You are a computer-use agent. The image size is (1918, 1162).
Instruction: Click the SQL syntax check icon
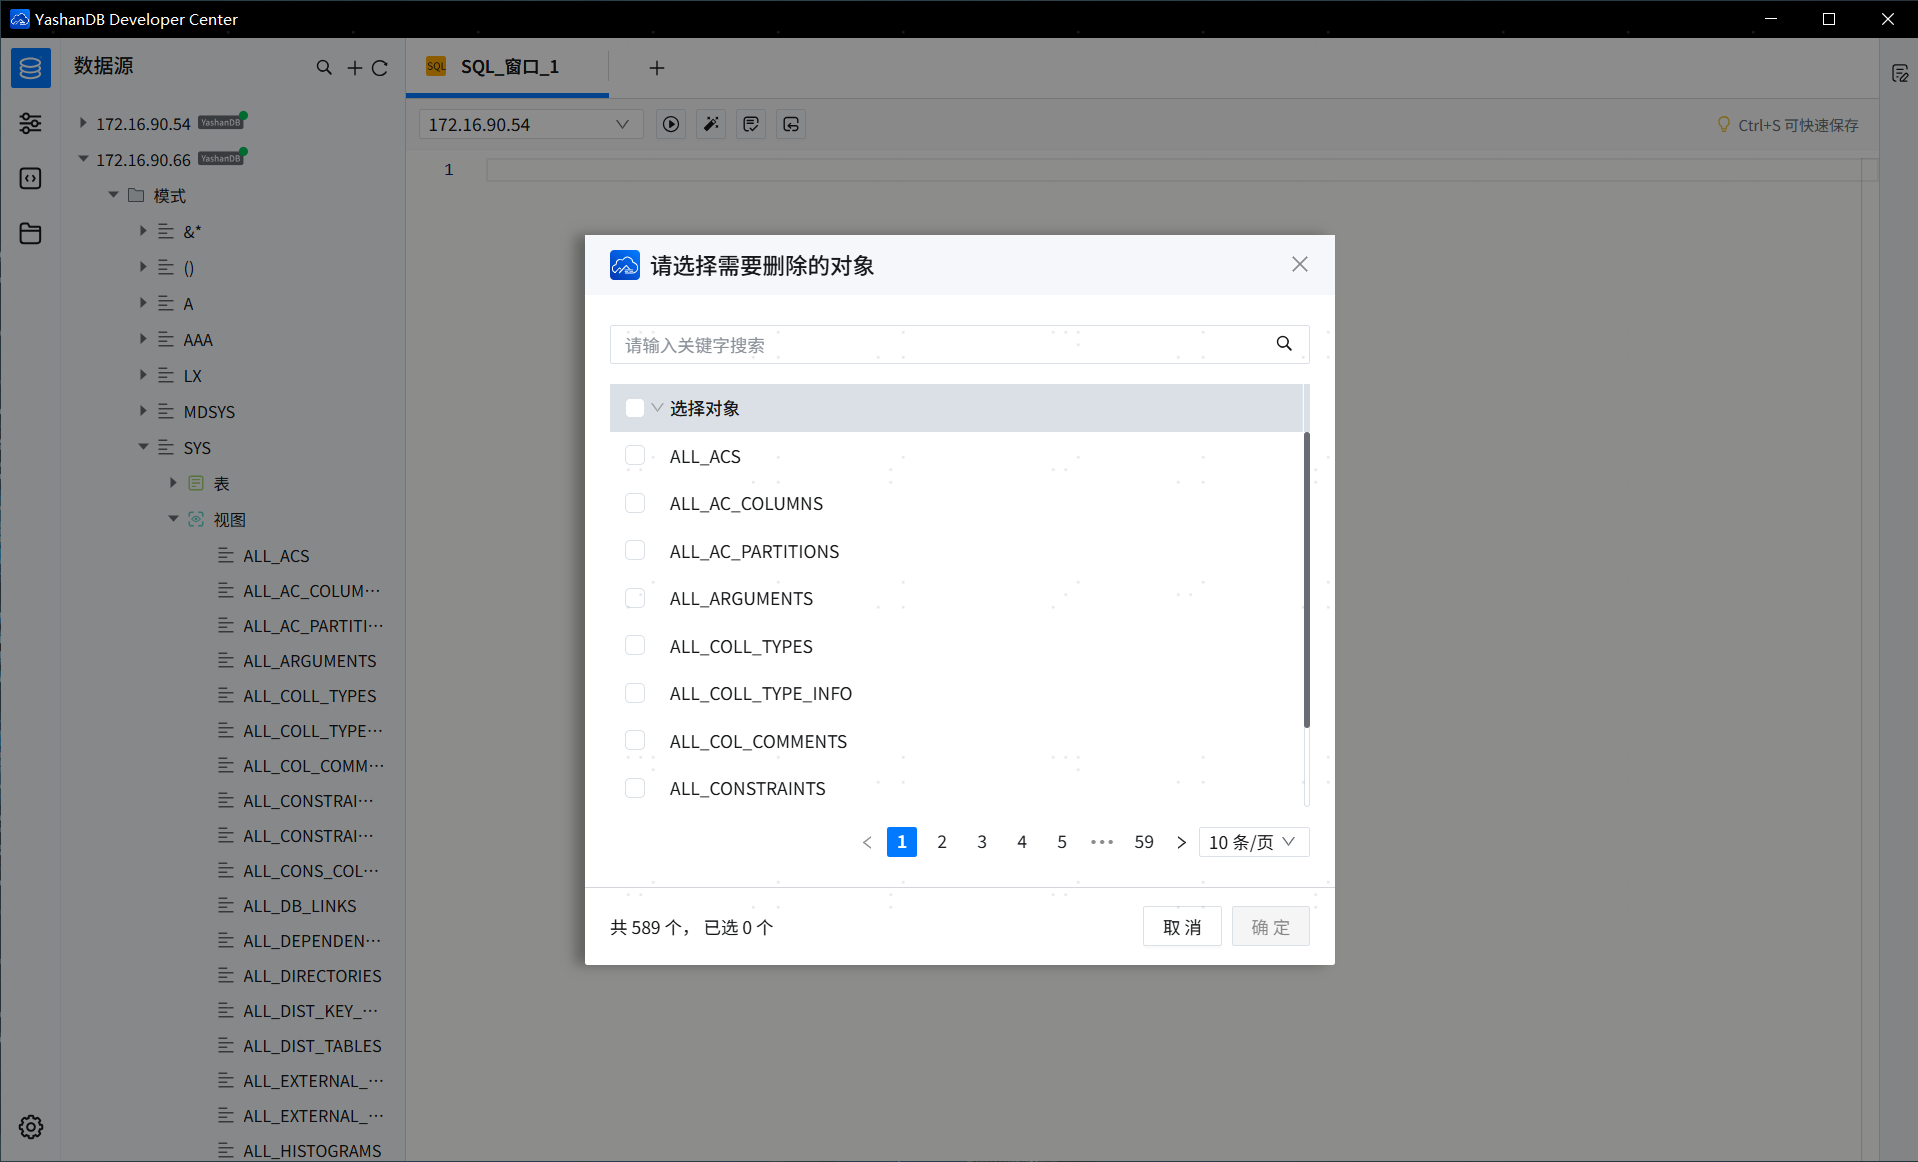[750, 124]
